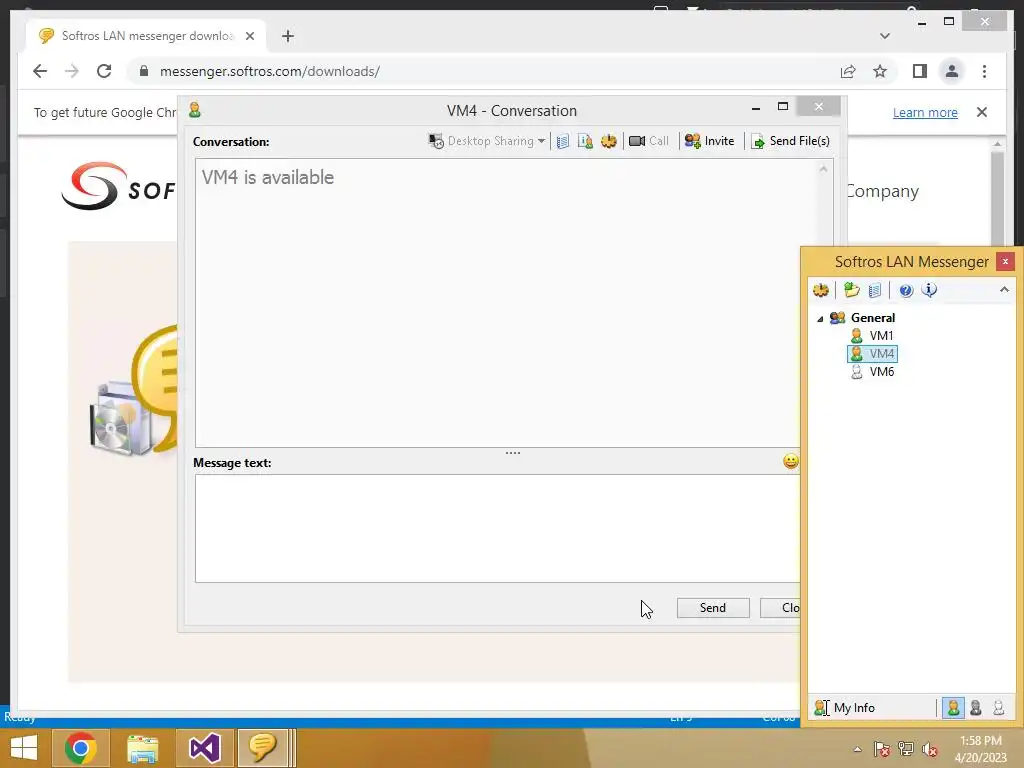
Task: Click the splitter dots above Message text
Action: pos(513,453)
